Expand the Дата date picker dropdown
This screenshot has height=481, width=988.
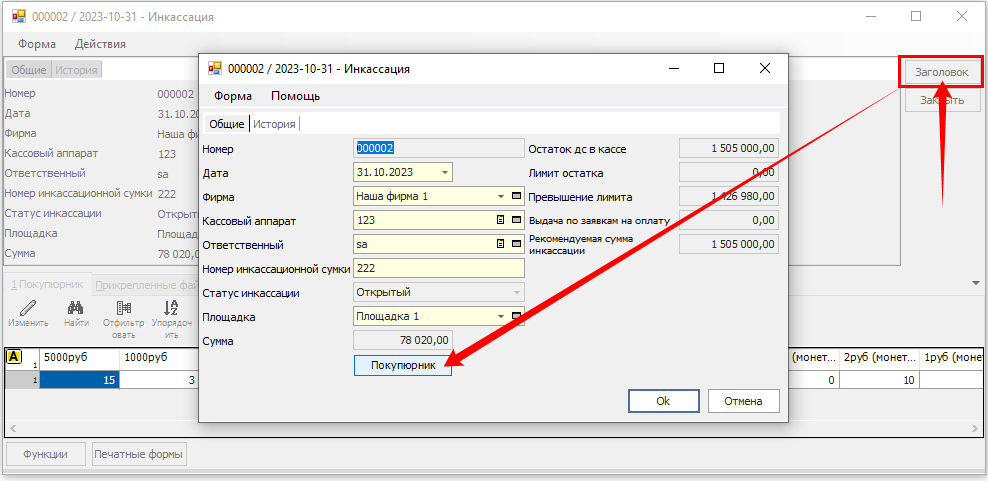[444, 172]
